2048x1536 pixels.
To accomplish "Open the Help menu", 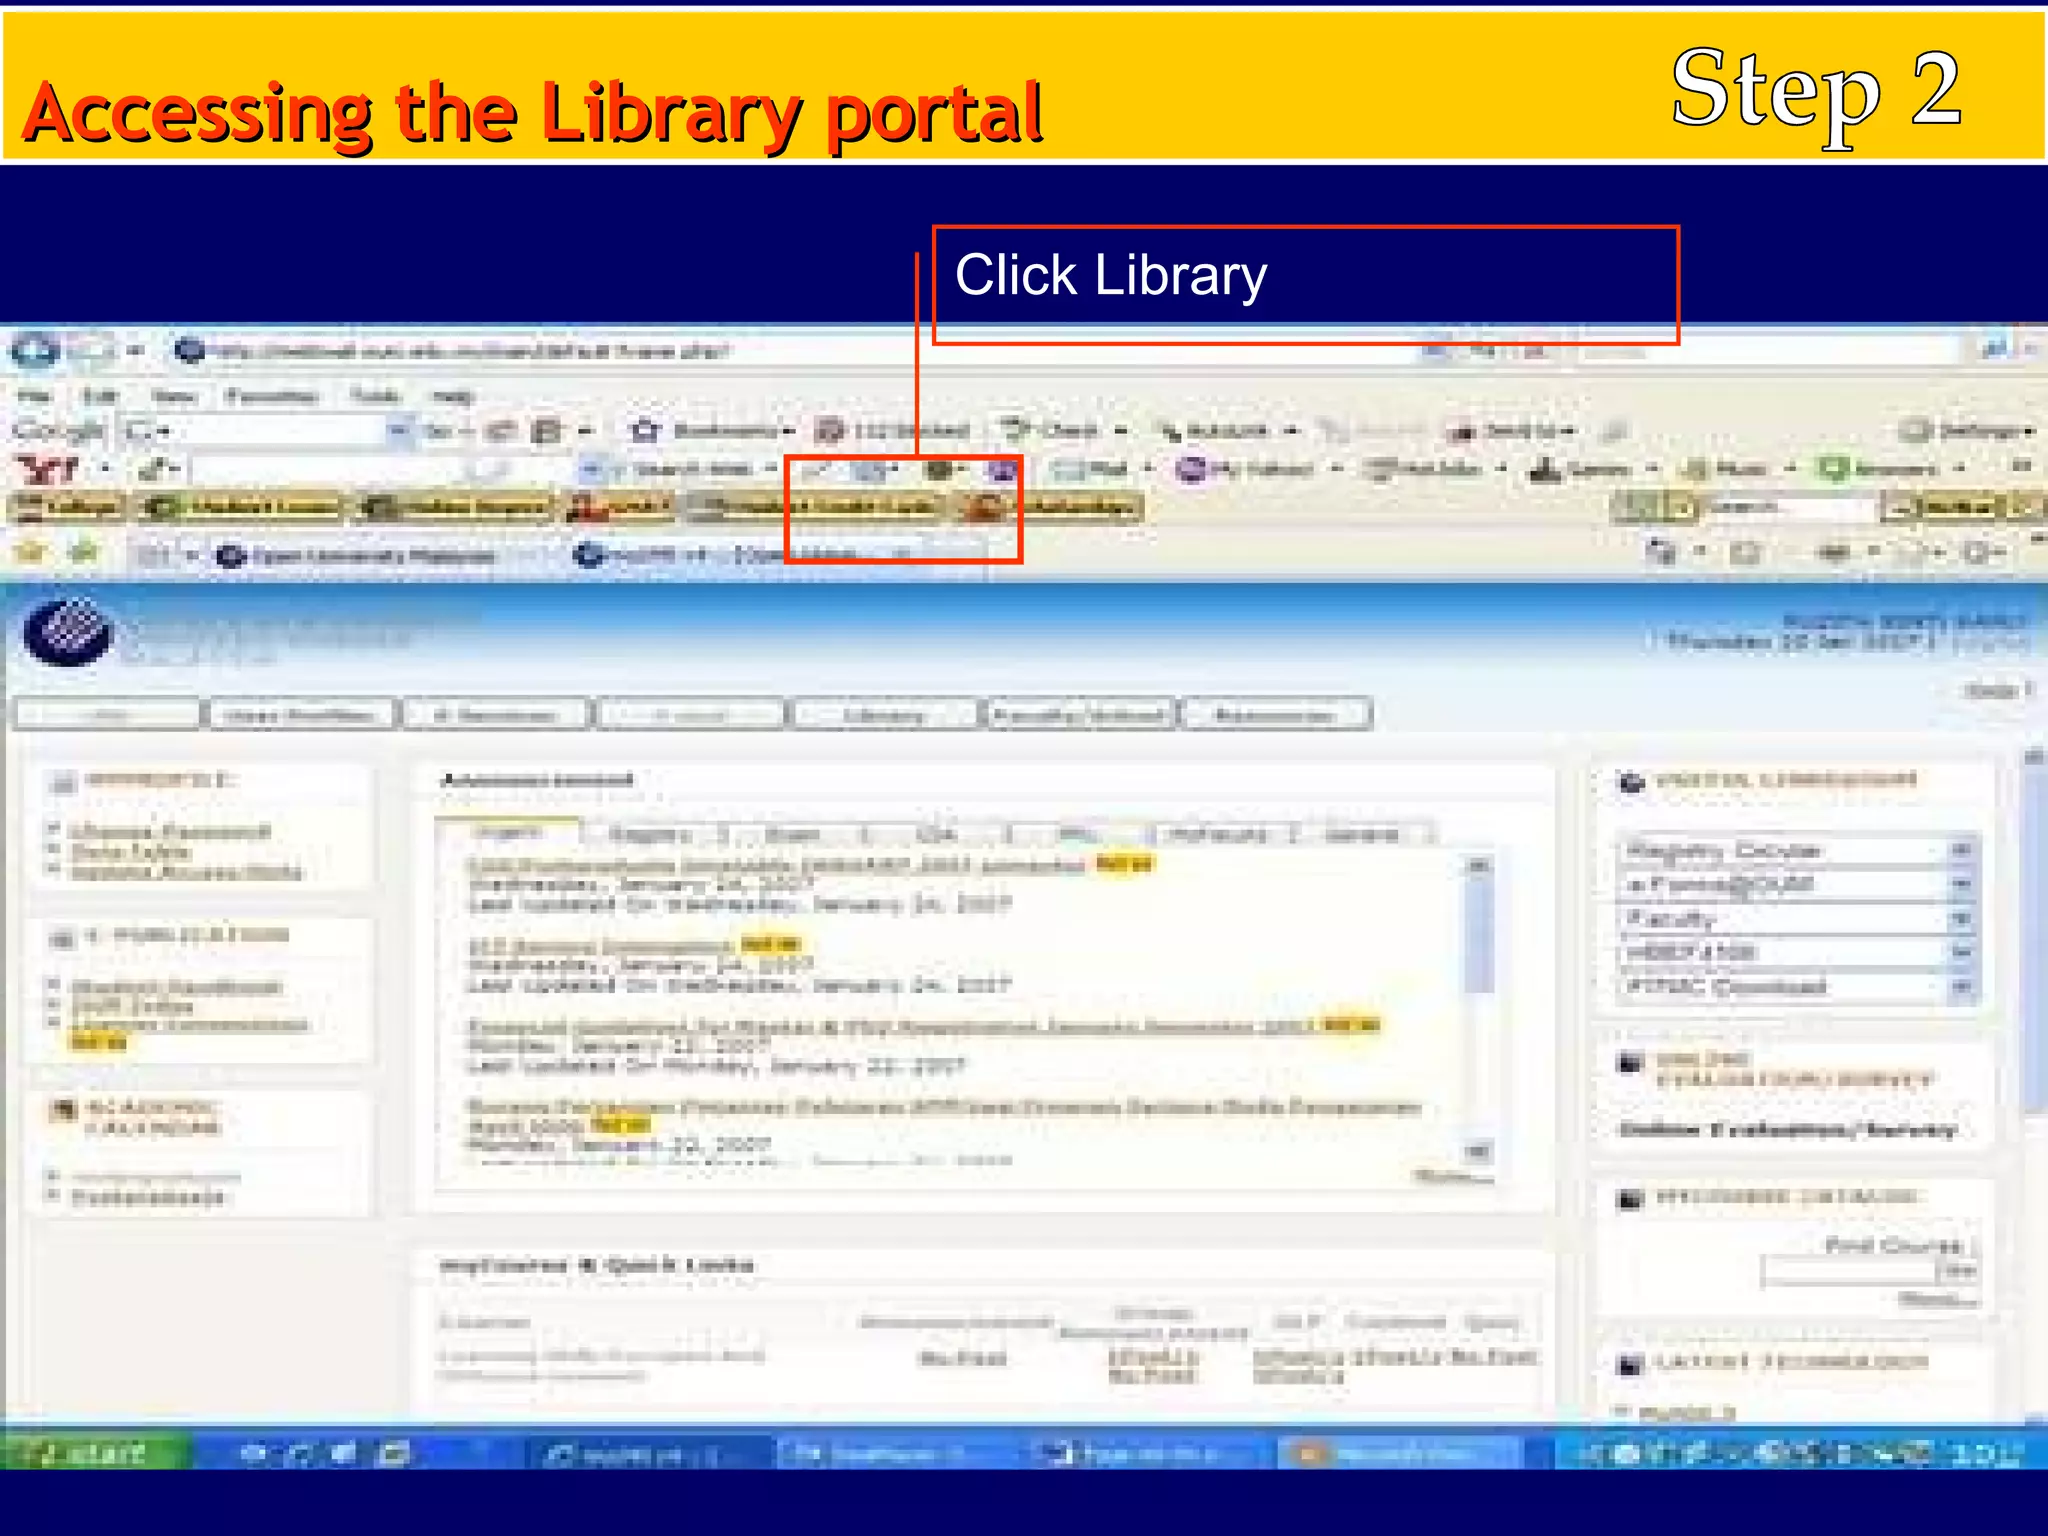I will point(452,396).
